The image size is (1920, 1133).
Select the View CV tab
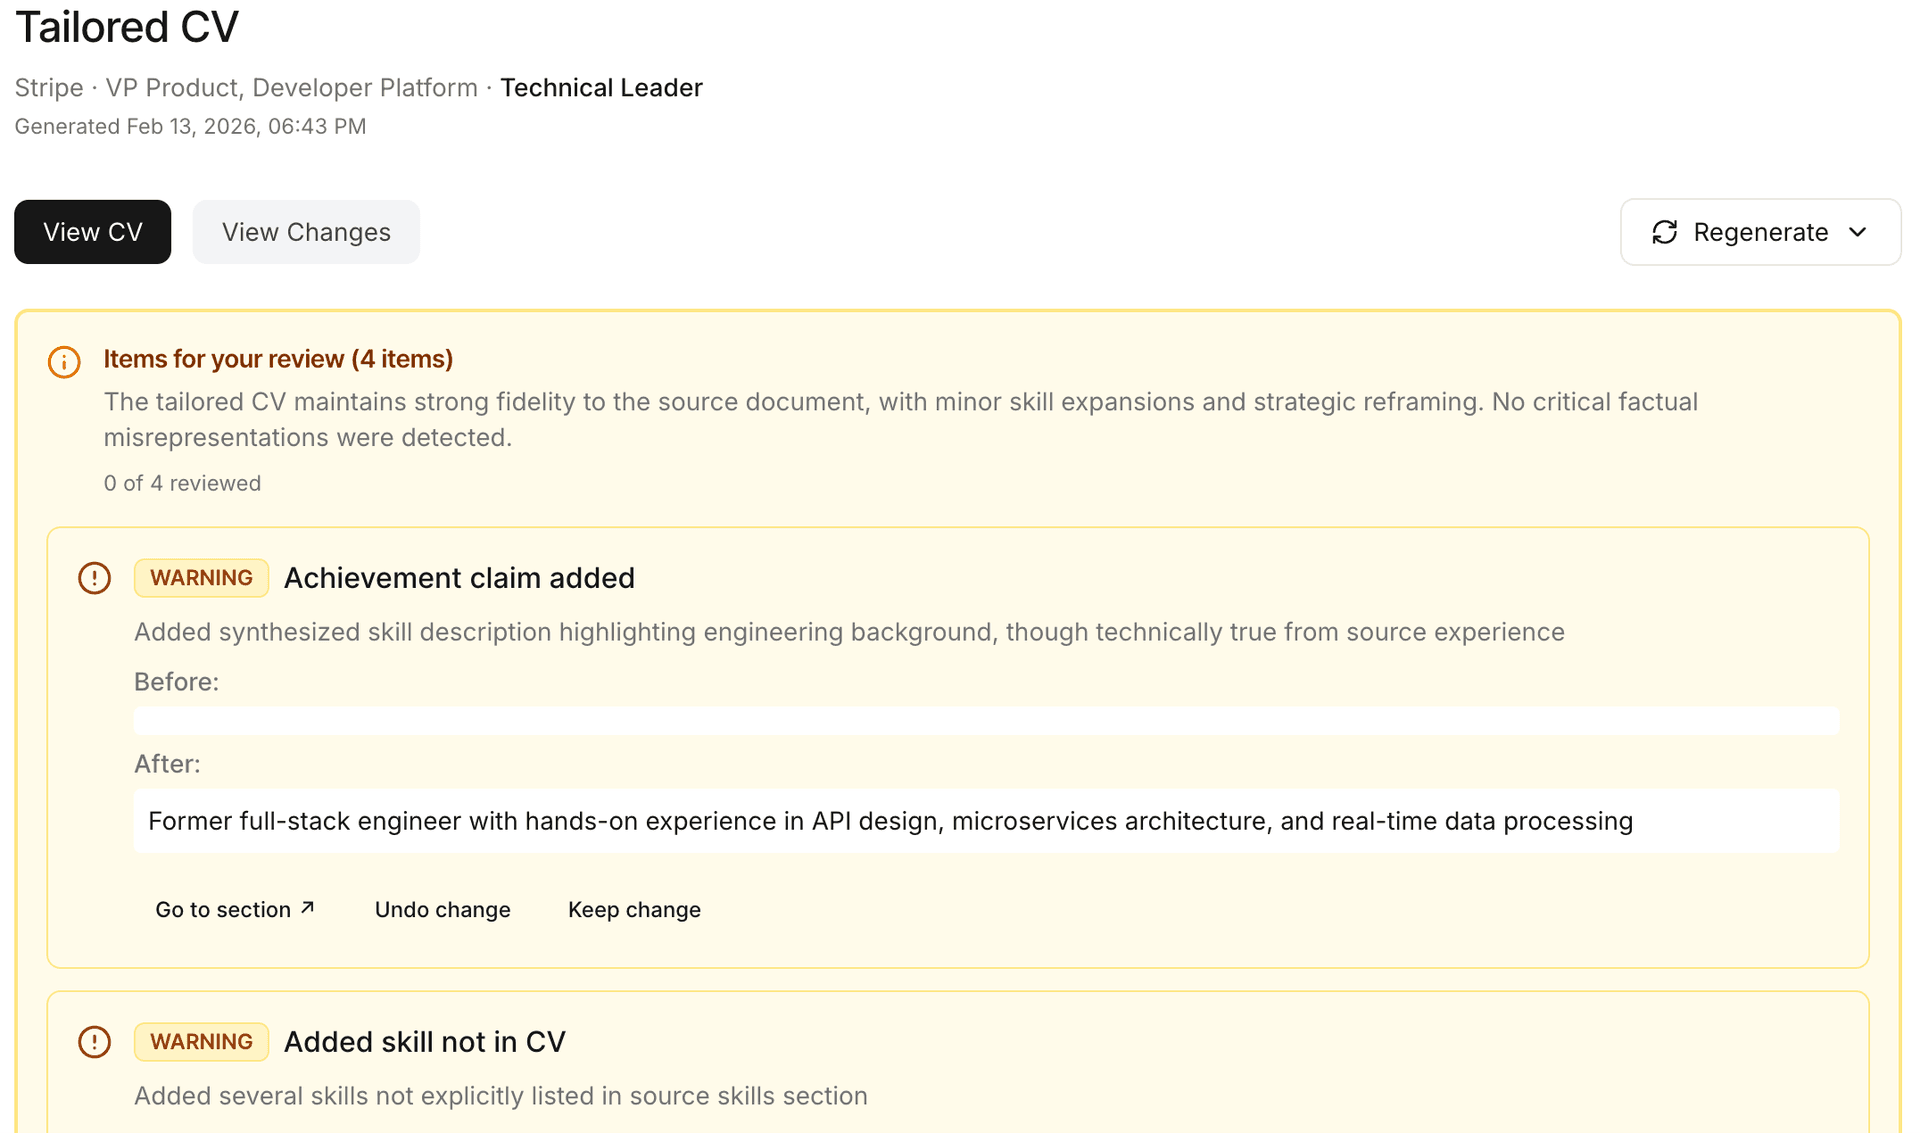92,231
